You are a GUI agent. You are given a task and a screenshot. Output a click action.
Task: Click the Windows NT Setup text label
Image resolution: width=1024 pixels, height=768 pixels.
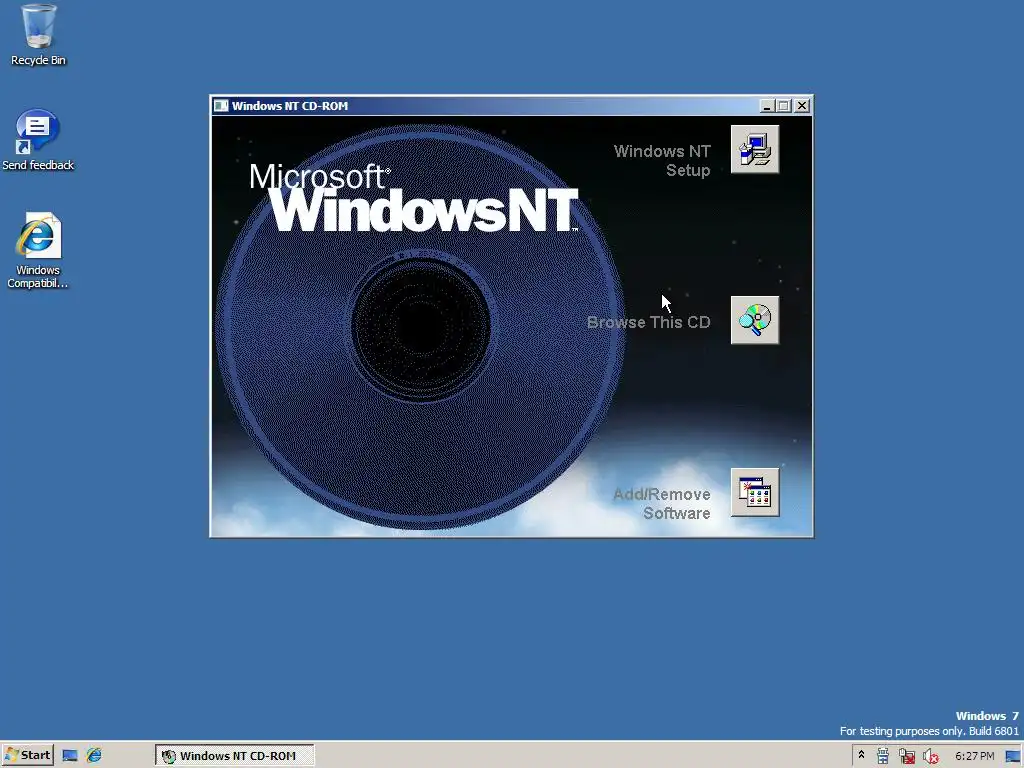662,161
